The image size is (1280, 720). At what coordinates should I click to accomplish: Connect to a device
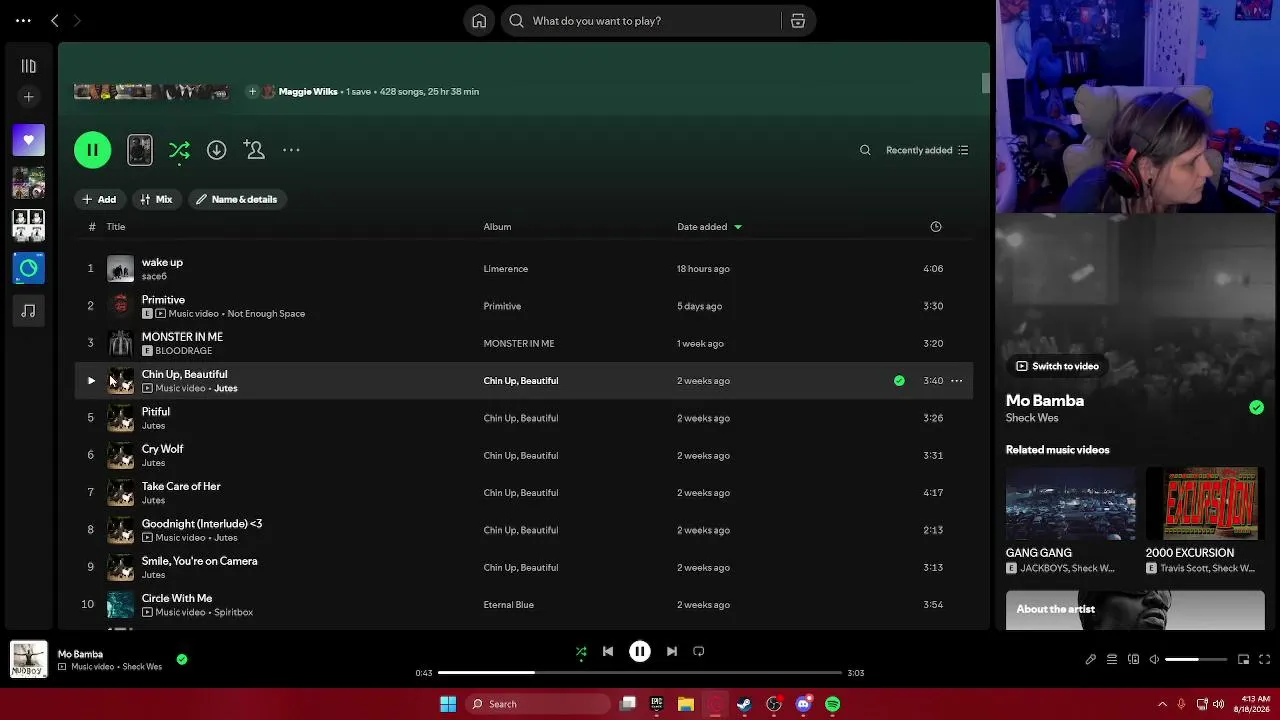1133,660
